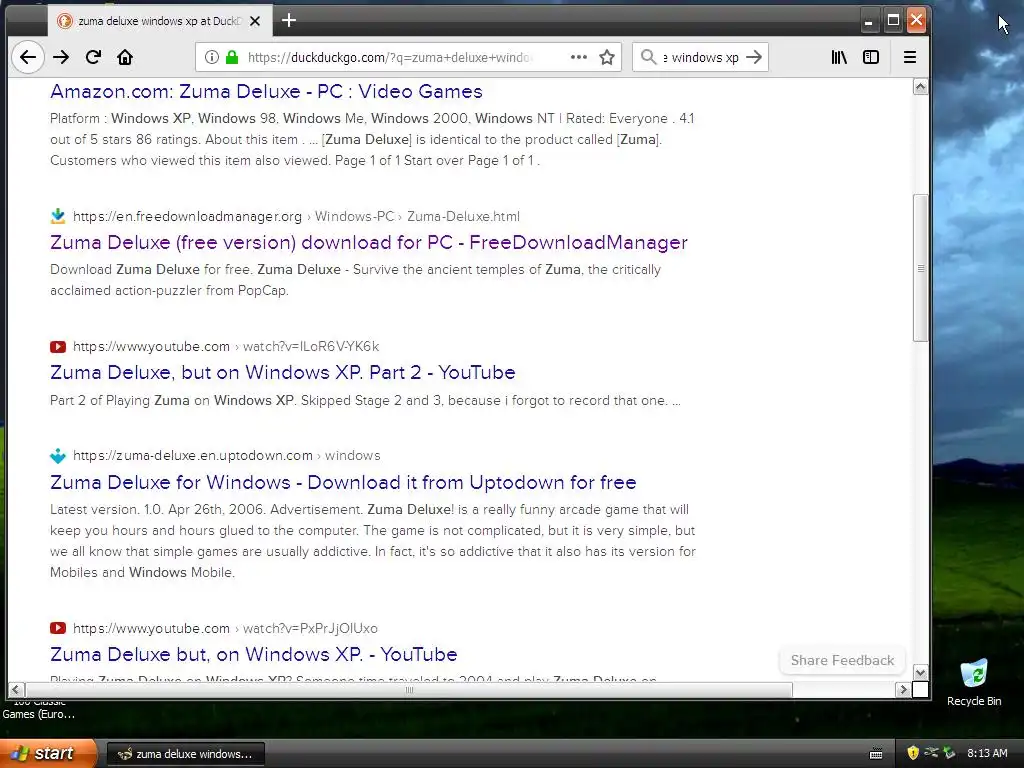Open the Firefox hamburger menu

pos(910,57)
